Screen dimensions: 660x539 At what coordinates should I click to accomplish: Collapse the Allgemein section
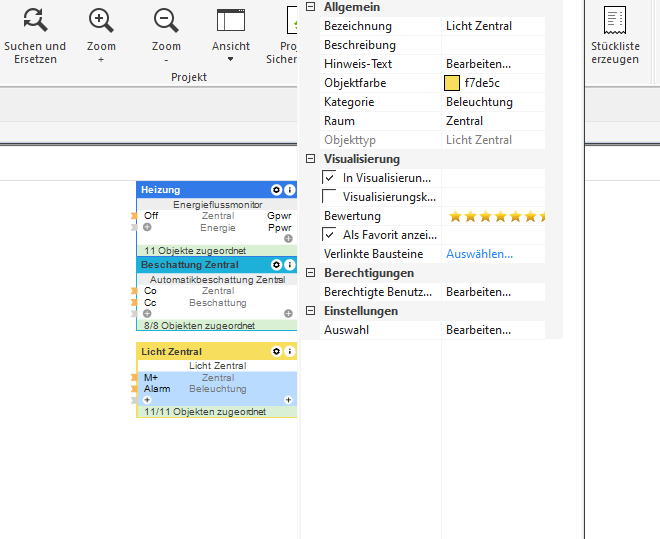click(310, 7)
